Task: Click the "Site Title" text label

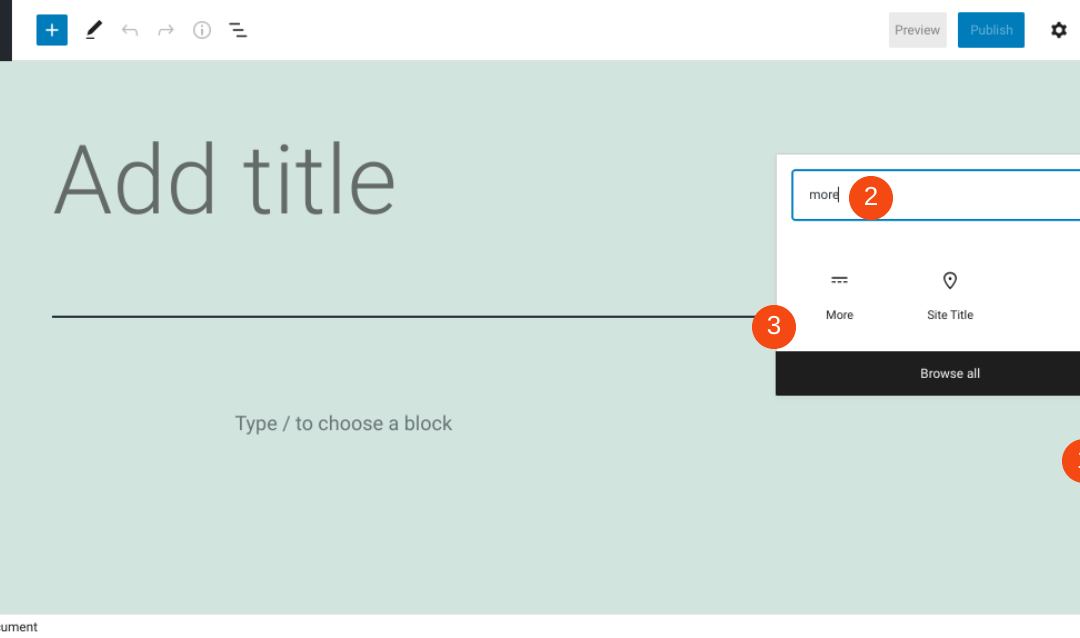Action: point(950,315)
